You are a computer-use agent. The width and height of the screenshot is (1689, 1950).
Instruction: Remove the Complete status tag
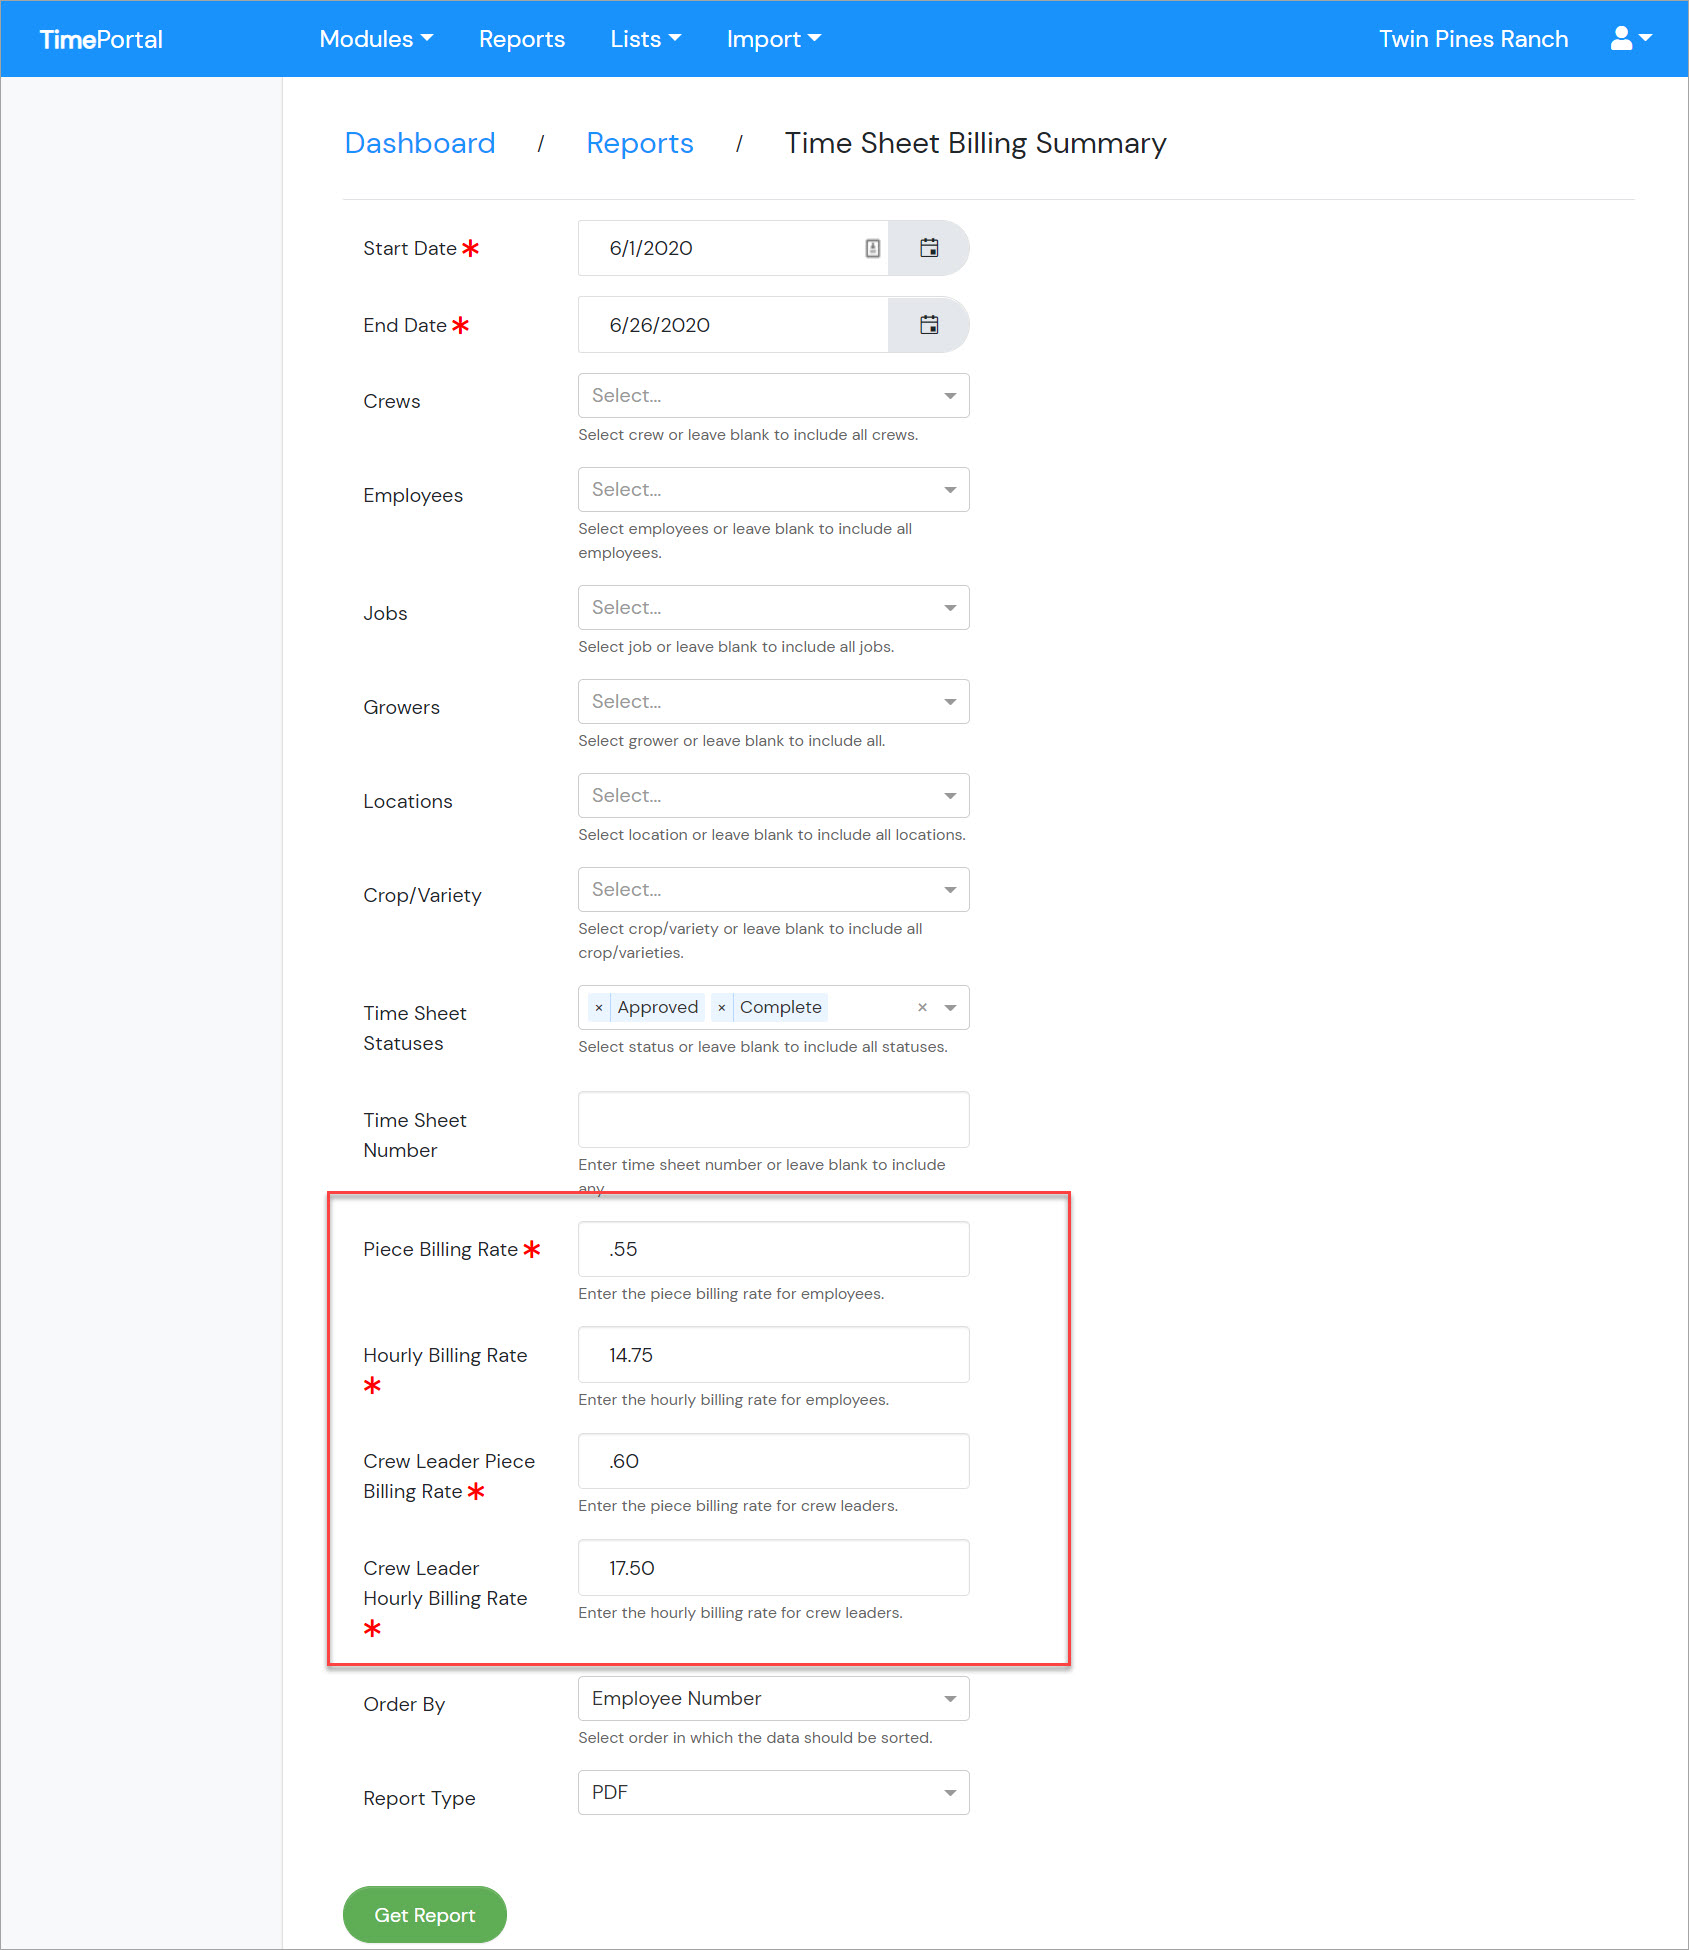click(721, 1008)
